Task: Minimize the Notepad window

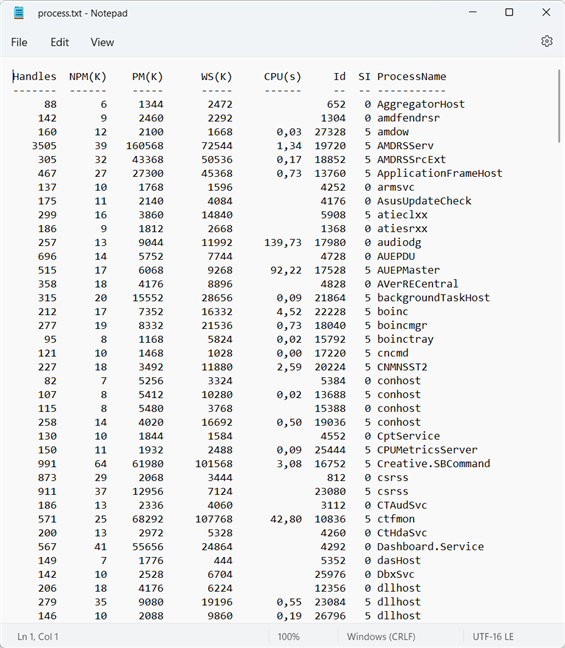Action: click(x=472, y=12)
